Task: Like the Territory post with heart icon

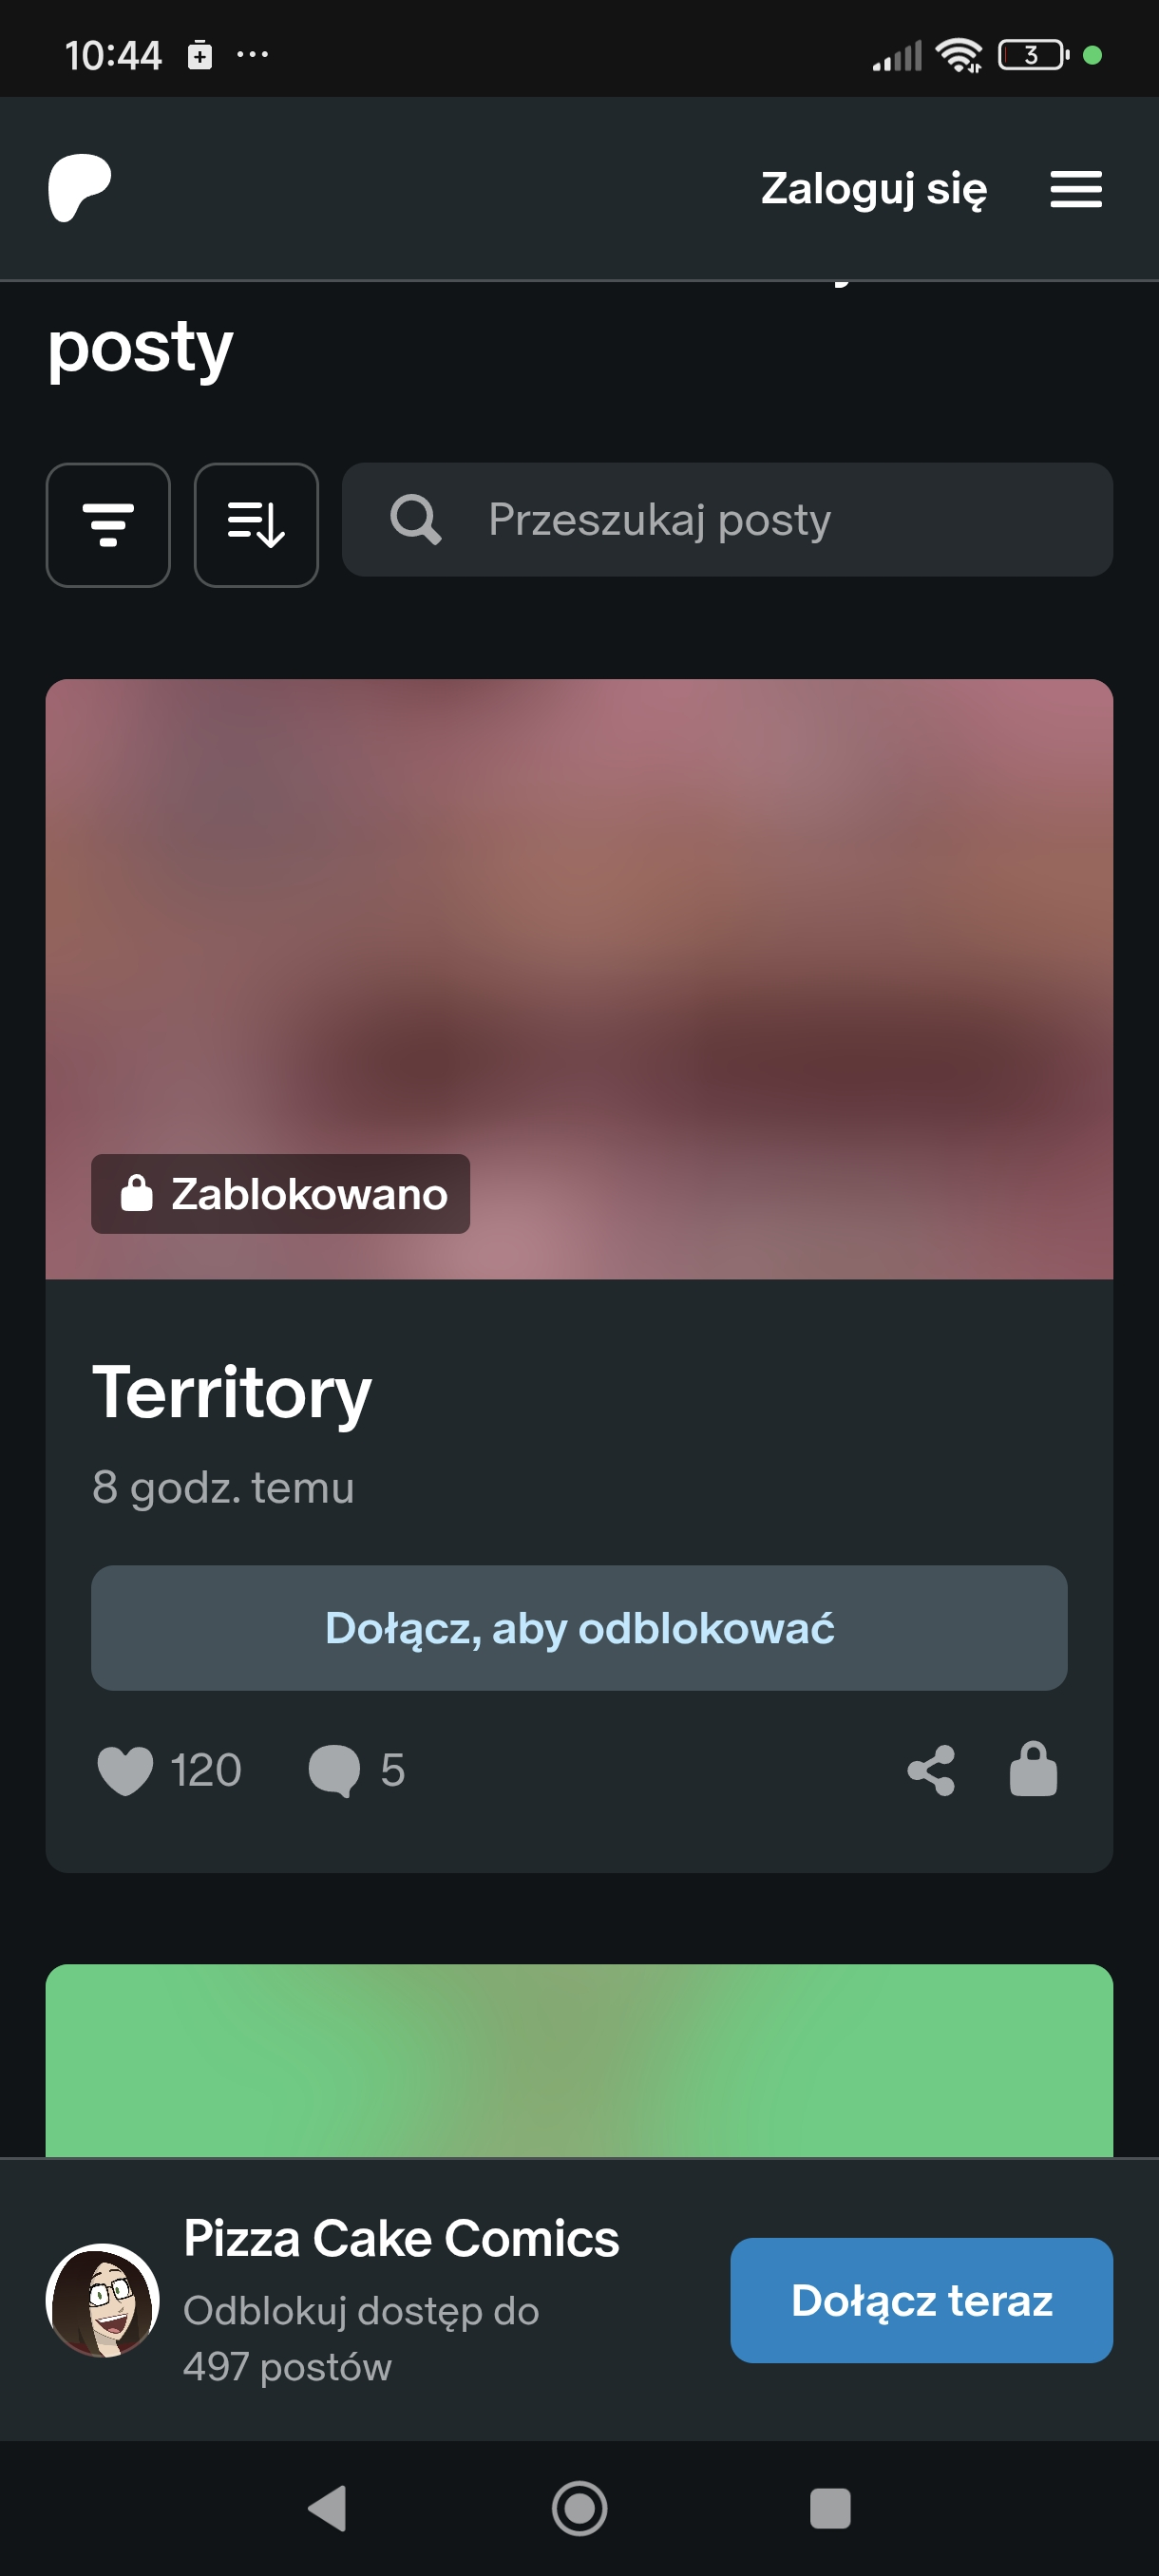Action: coord(125,1771)
